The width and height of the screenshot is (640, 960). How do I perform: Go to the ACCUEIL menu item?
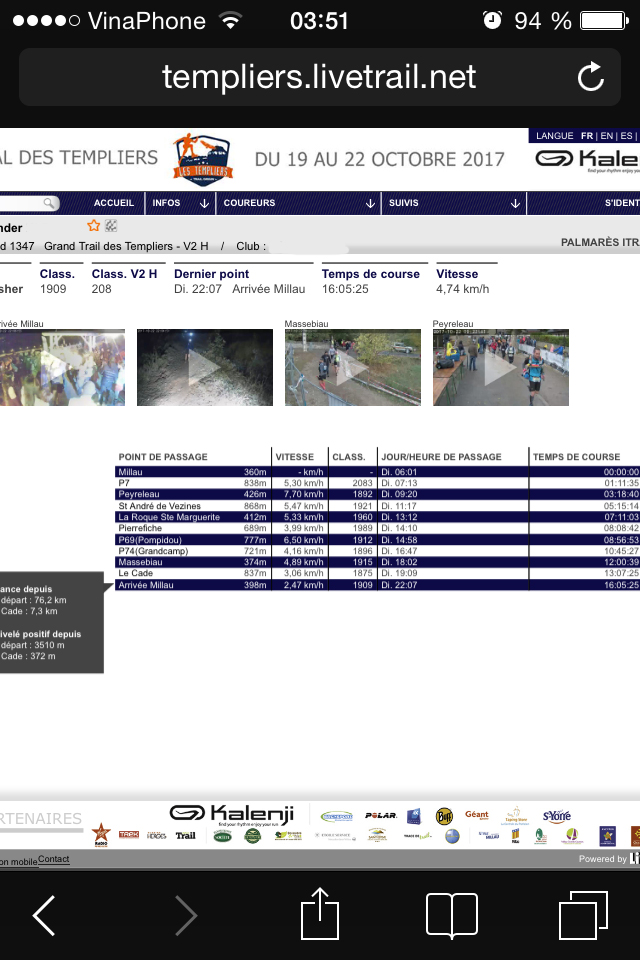click(113, 203)
